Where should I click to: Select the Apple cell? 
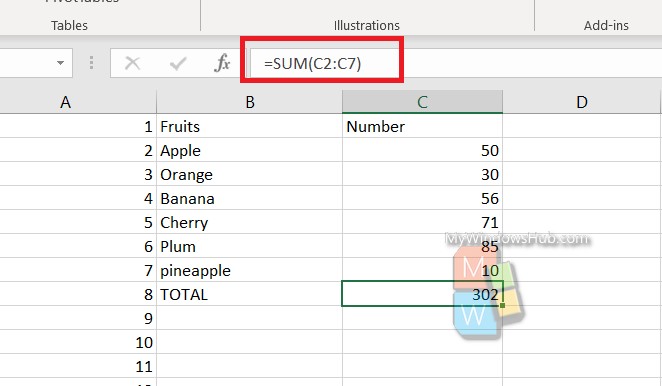(250, 150)
